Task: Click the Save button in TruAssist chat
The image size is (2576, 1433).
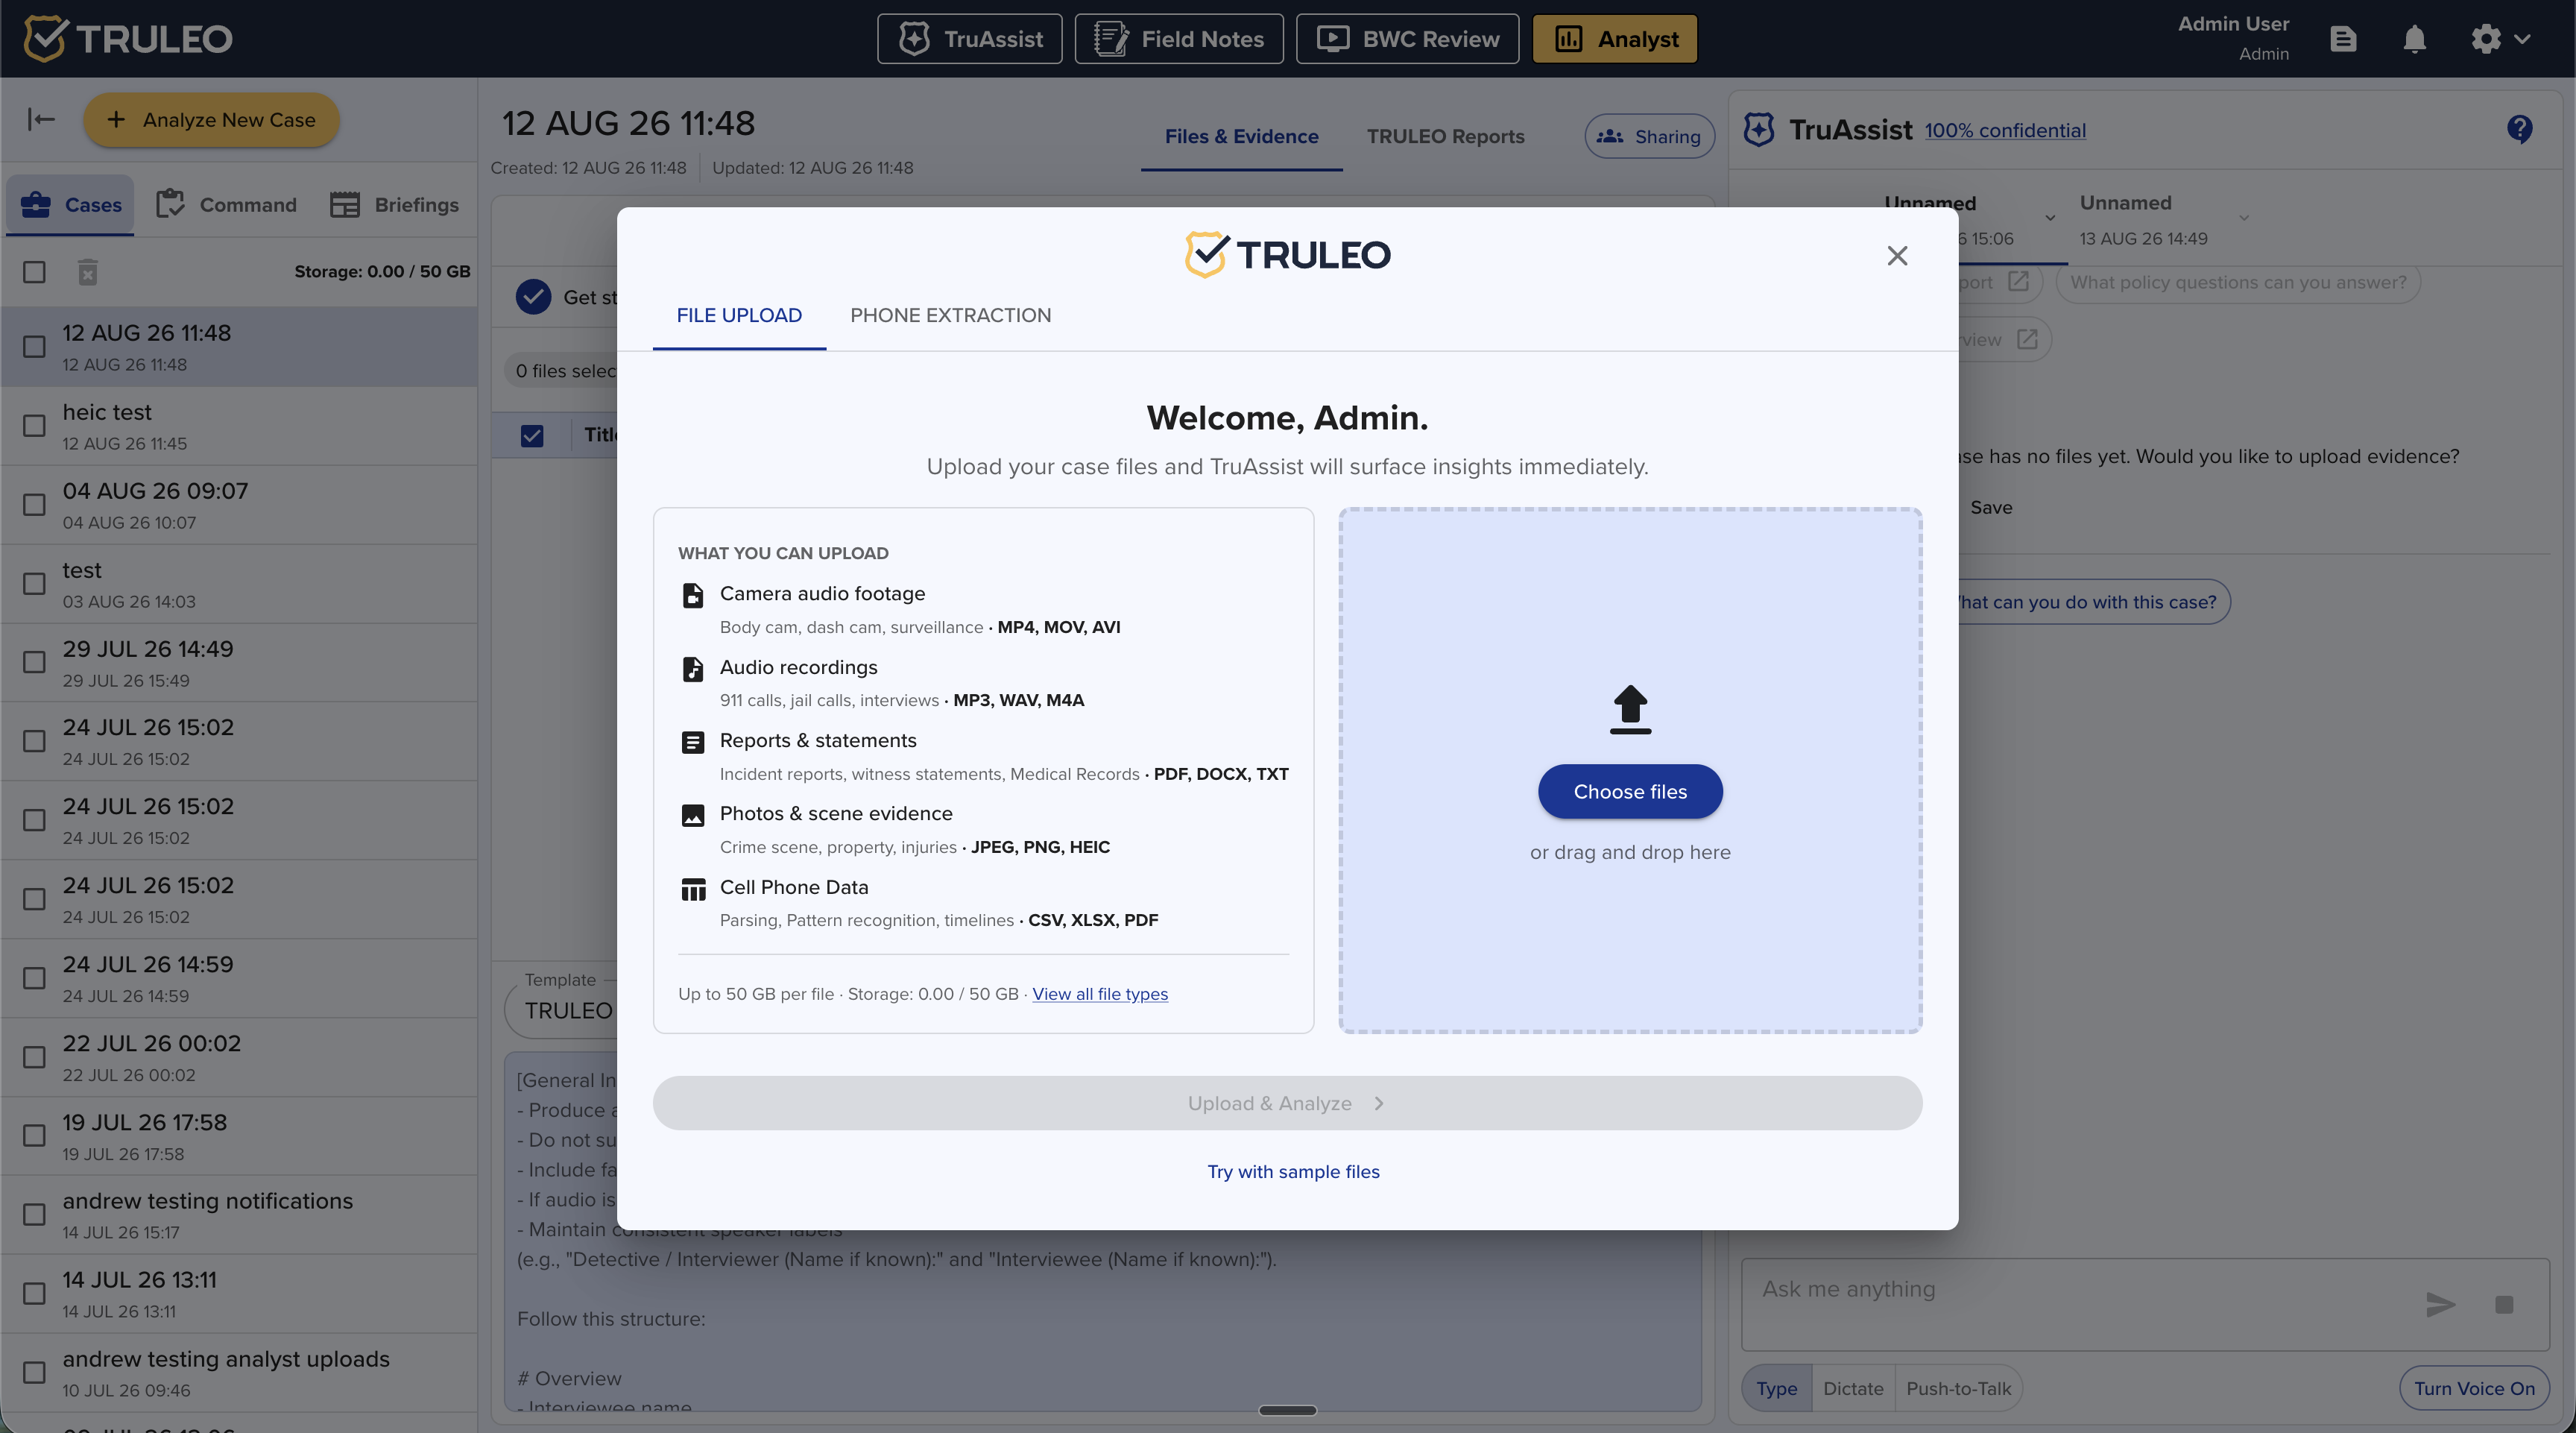Action: (x=1990, y=508)
